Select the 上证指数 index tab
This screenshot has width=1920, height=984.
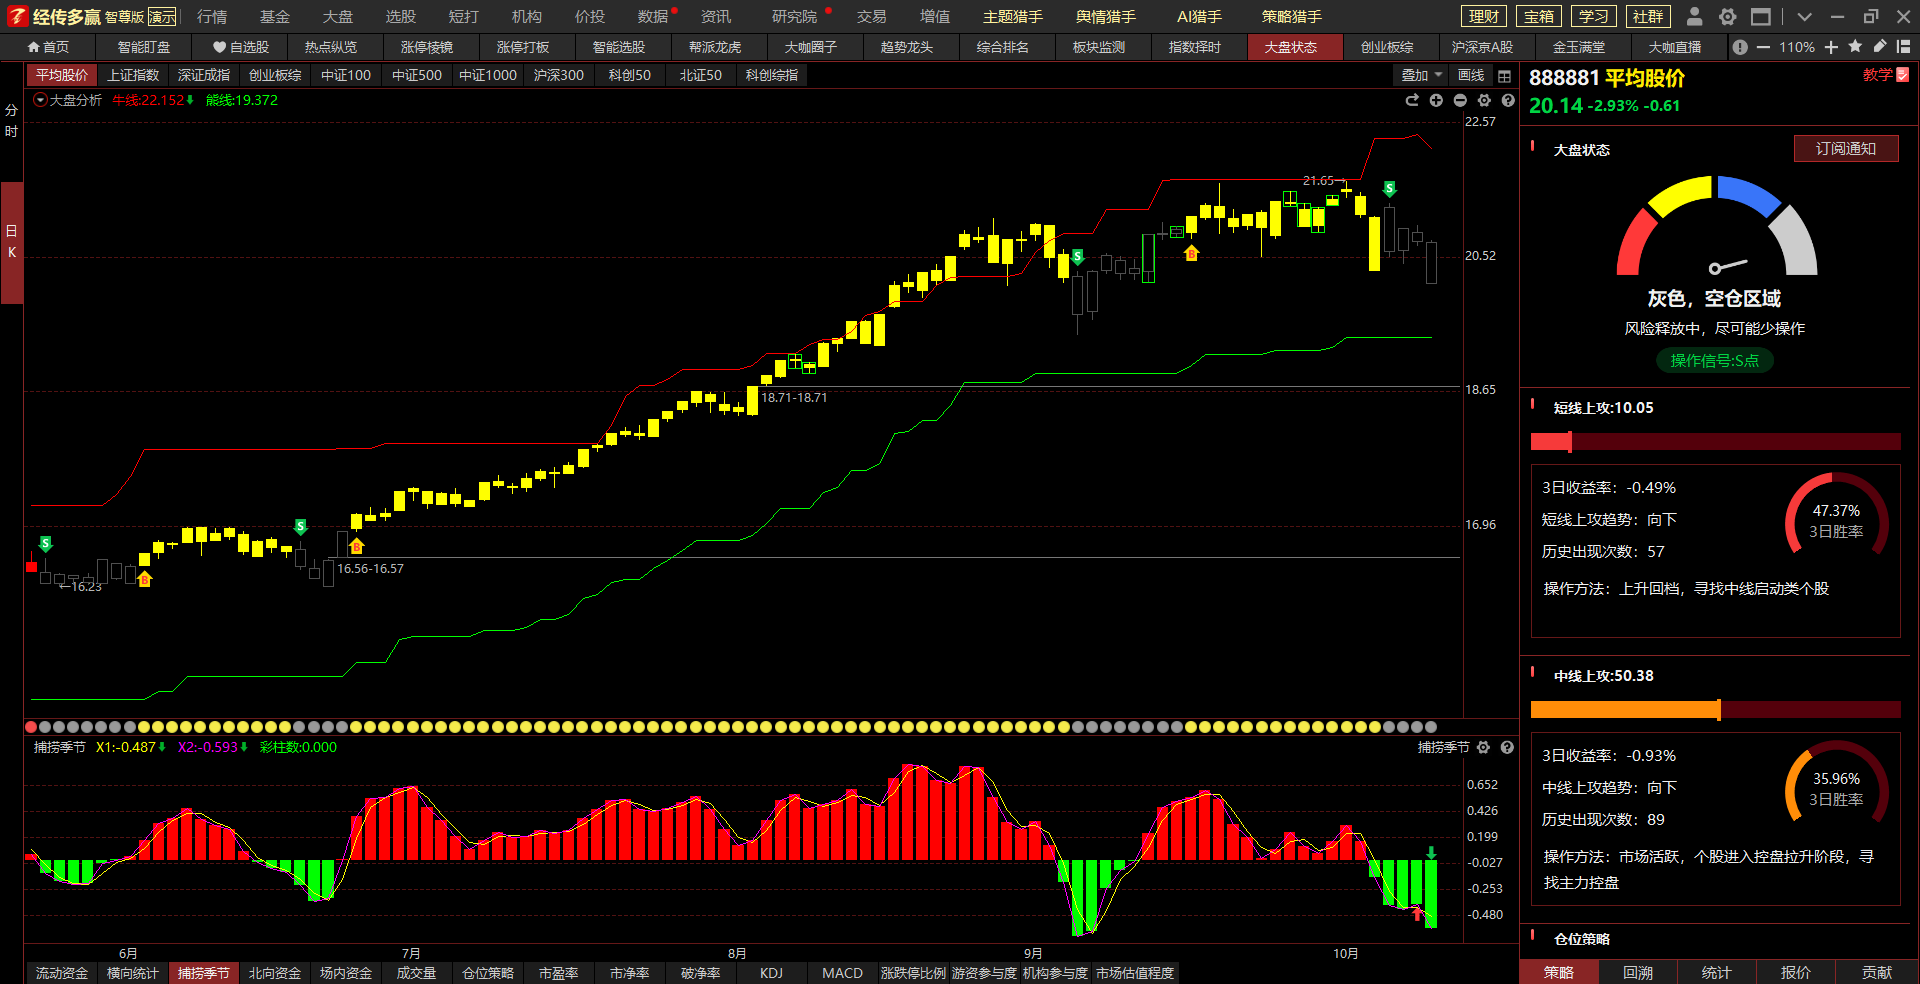click(x=133, y=75)
